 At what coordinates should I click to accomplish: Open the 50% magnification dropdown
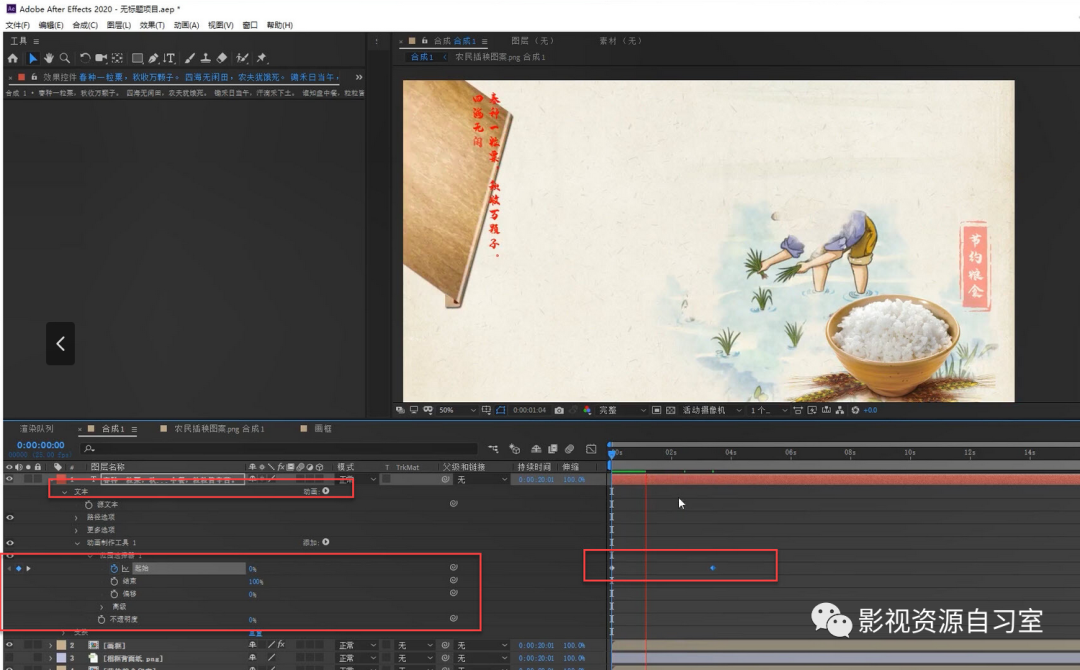point(457,410)
